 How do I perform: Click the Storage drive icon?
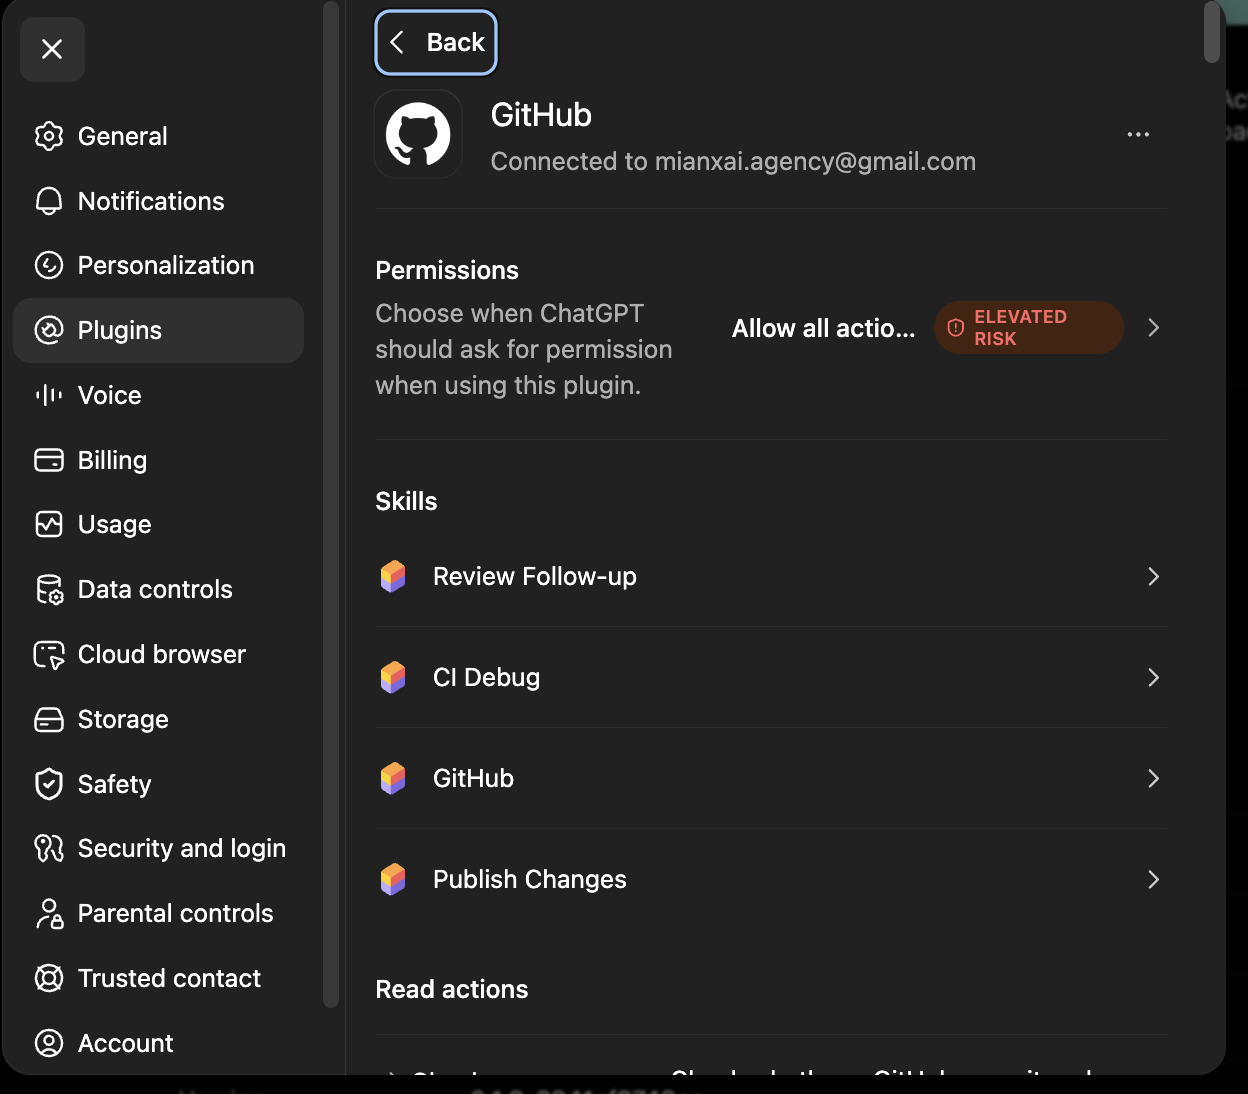pyautogui.click(x=49, y=719)
